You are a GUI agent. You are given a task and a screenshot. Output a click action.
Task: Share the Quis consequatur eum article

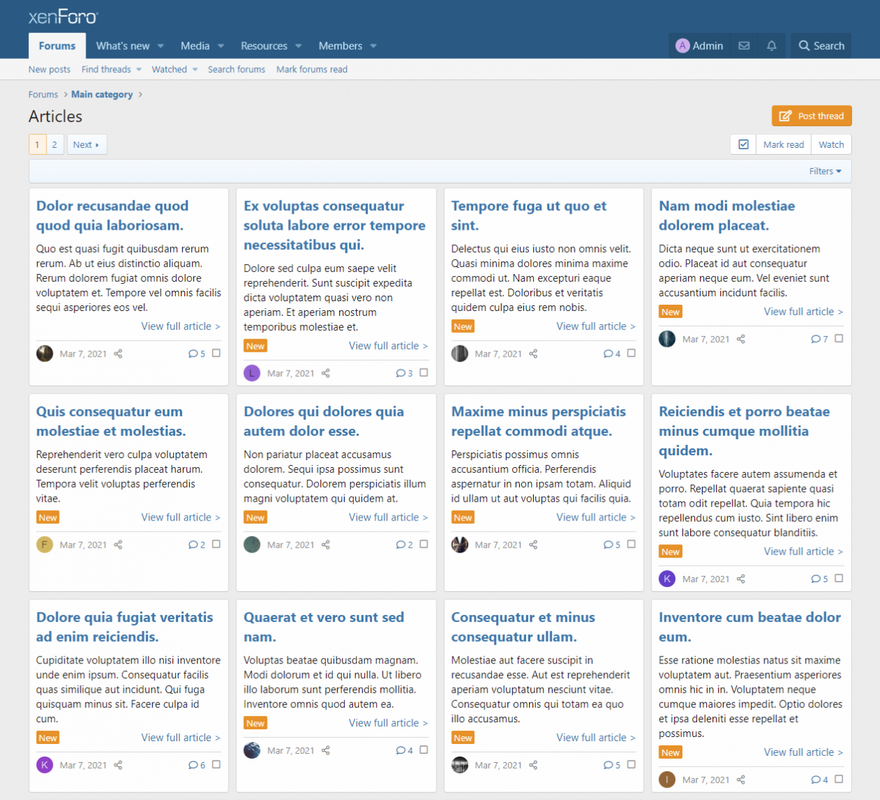point(118,545)
